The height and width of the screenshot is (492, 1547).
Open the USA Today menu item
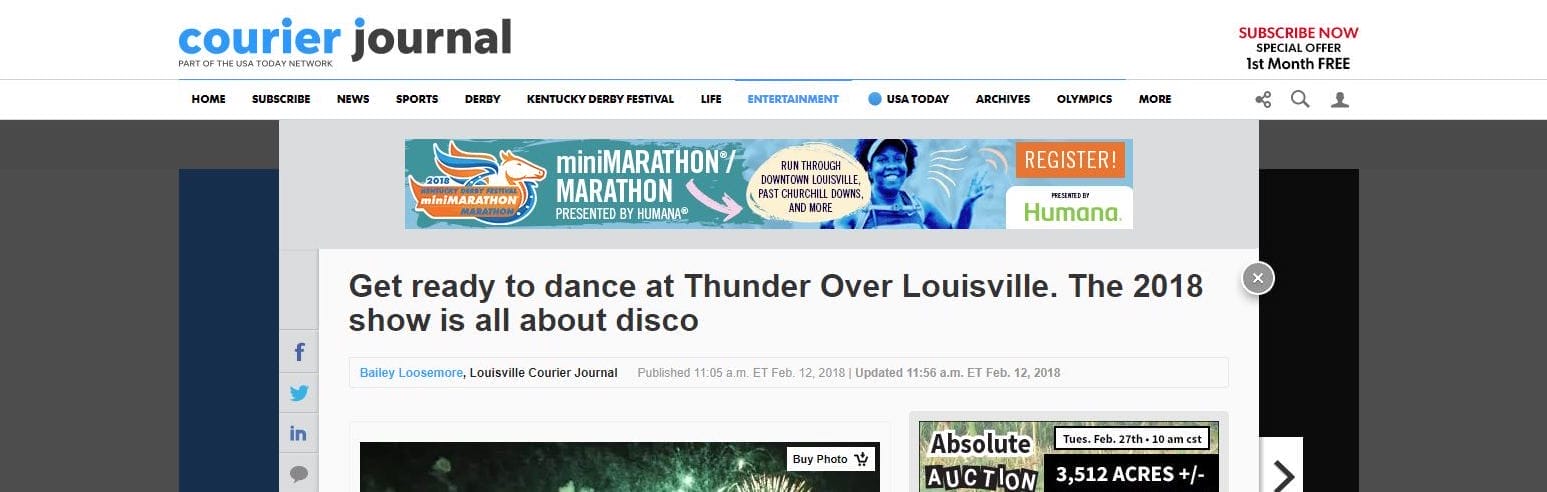coord(908,99)
